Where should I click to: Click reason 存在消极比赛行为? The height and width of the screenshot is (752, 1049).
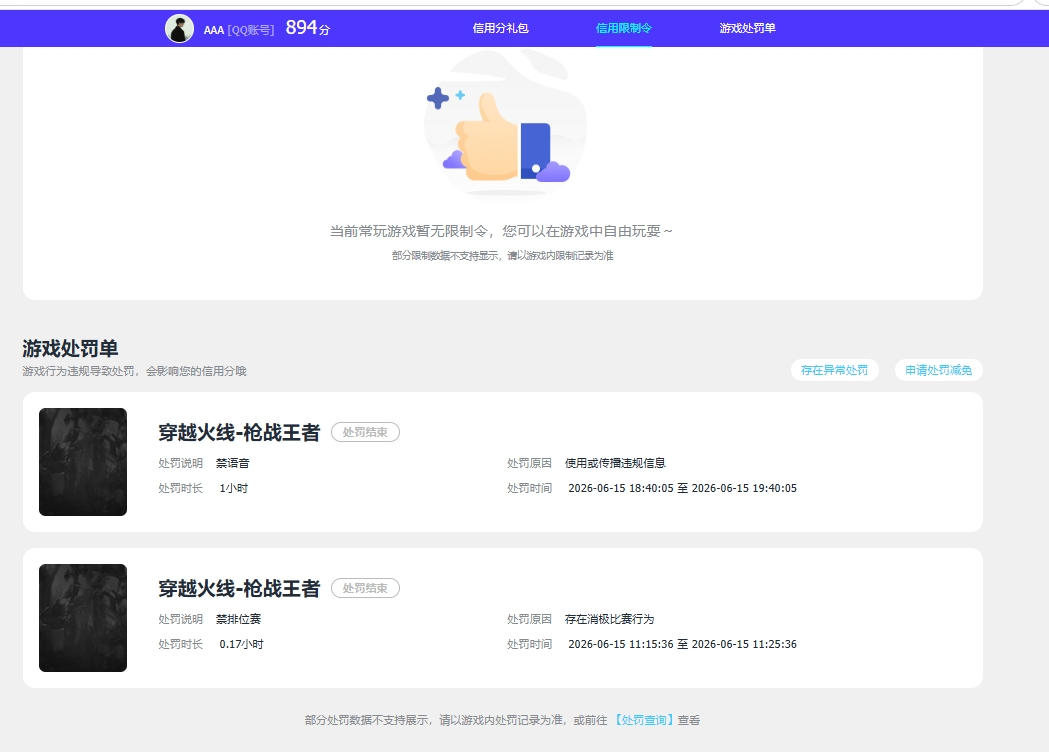pos(609,619)
